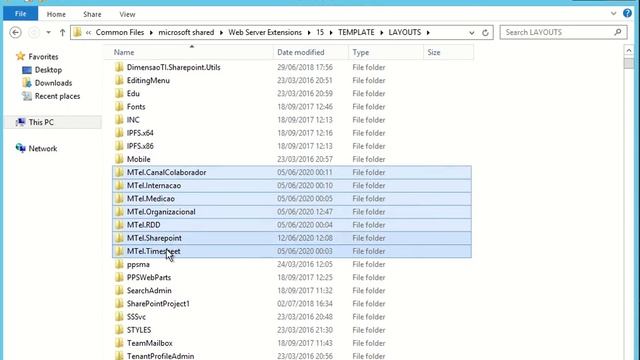
Task: Select the INC folder icon
Action: [x=119, y=120]
